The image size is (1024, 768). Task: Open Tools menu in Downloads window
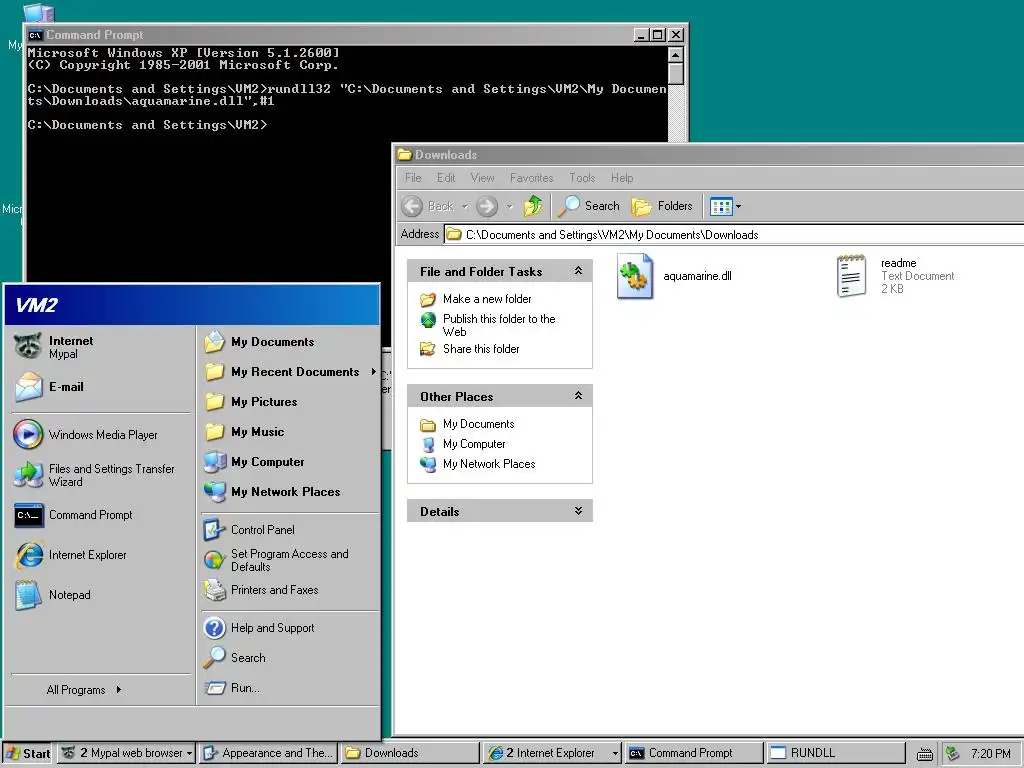click(582, 178)
